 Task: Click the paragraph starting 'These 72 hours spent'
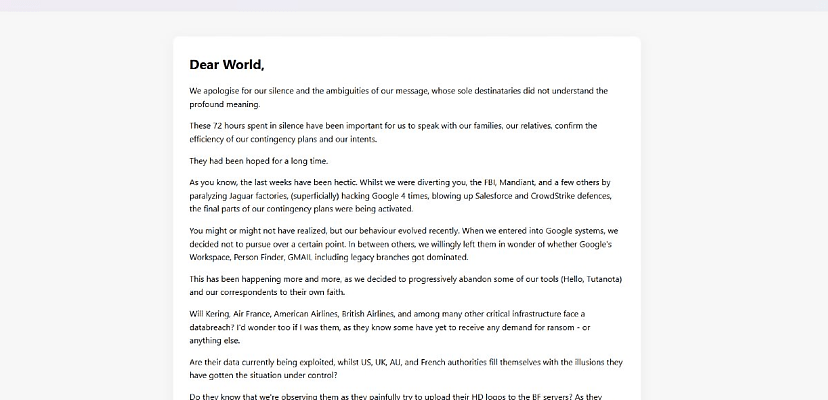coord(393,133)
